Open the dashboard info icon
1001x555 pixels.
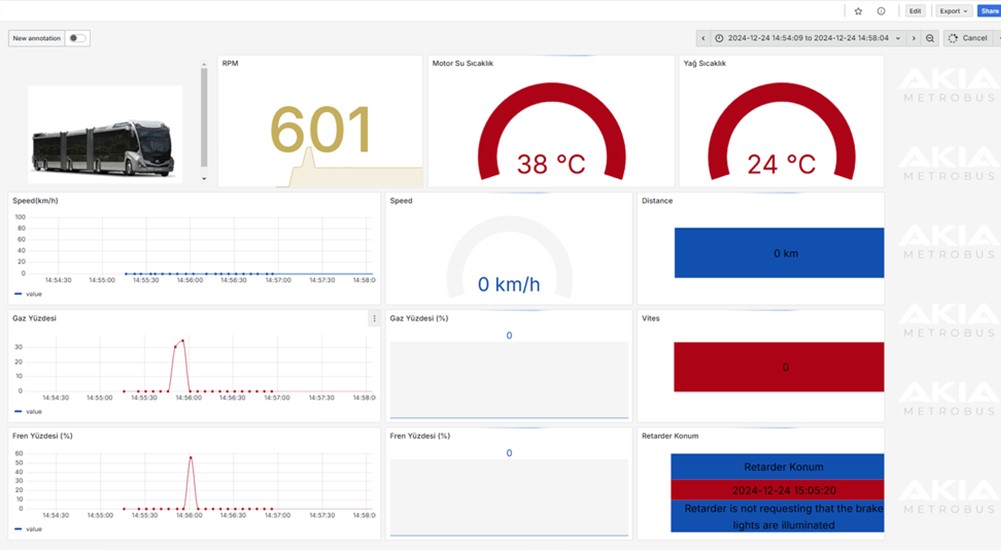coord(881,11)
